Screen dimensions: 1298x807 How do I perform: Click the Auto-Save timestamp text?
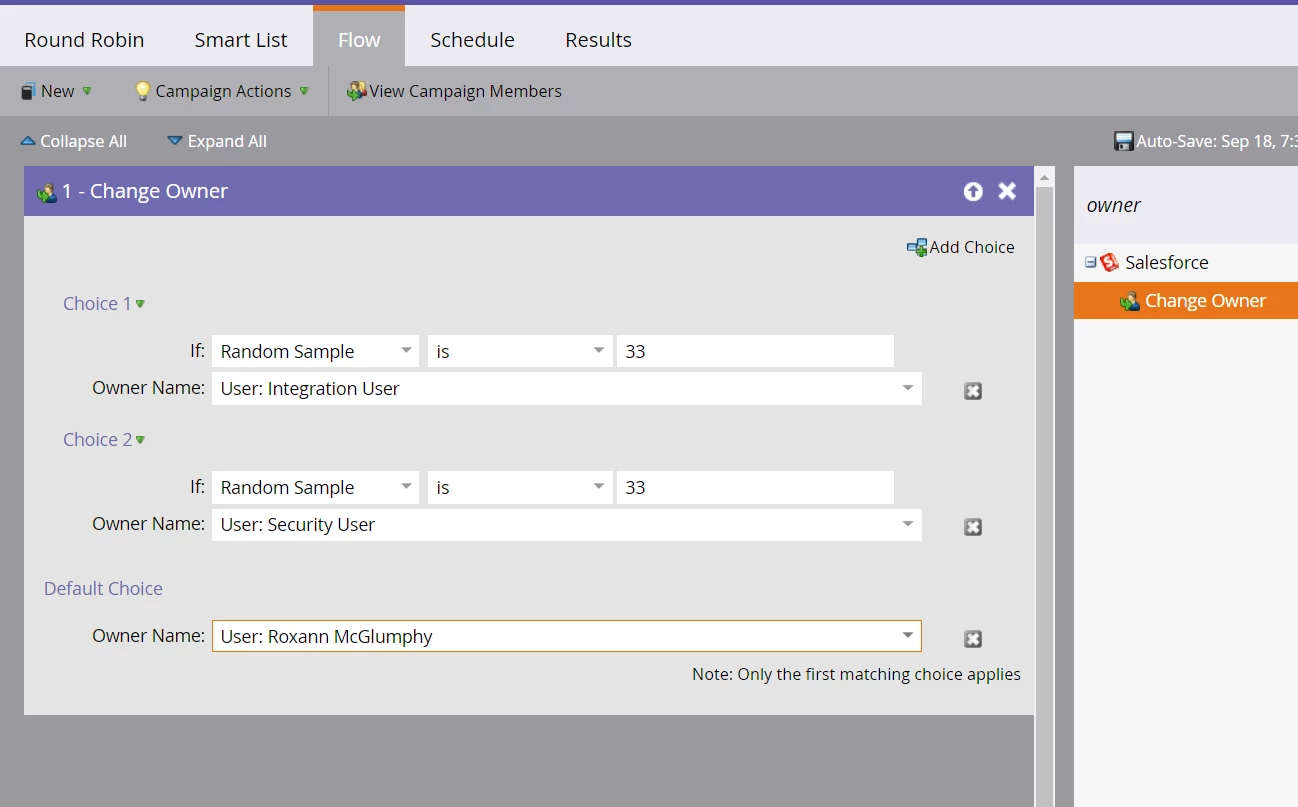[x=1216, y=141]
